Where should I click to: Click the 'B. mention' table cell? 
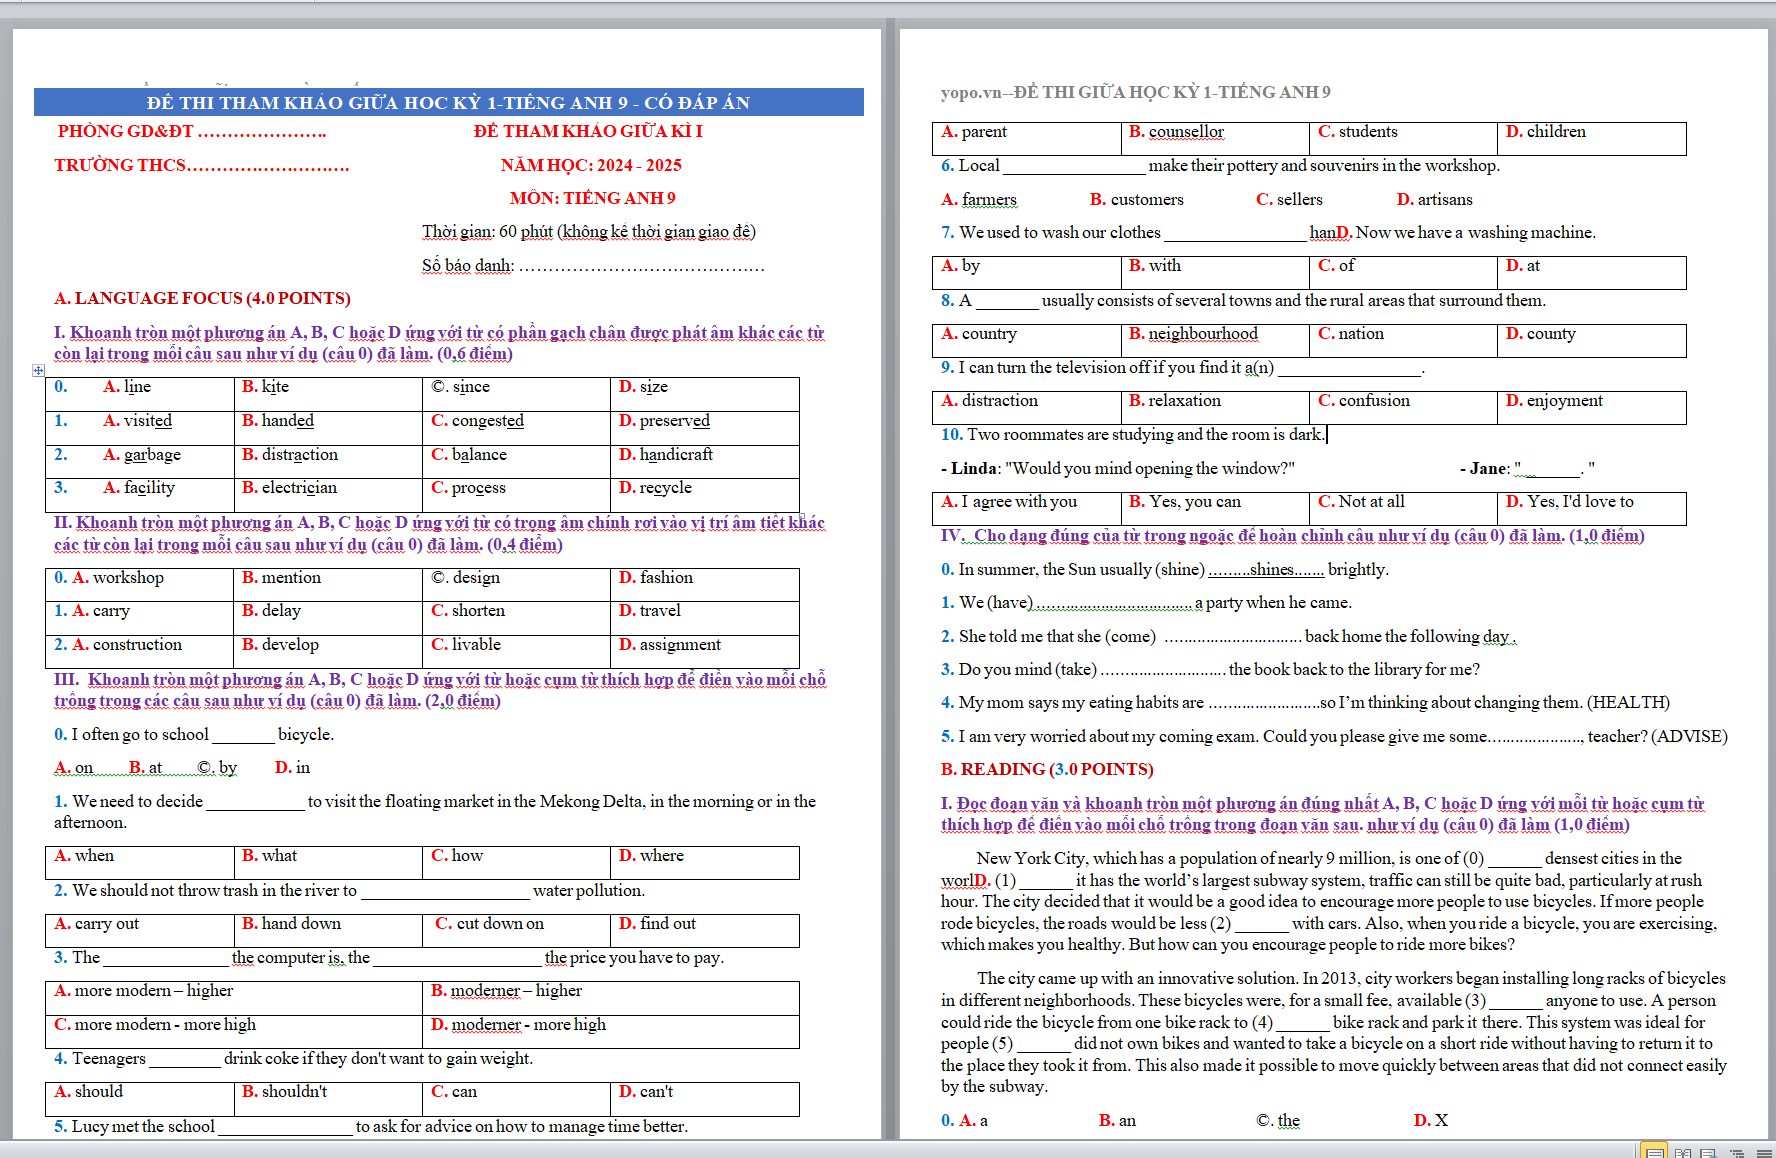pyautogui.click(x=328, y=585)
